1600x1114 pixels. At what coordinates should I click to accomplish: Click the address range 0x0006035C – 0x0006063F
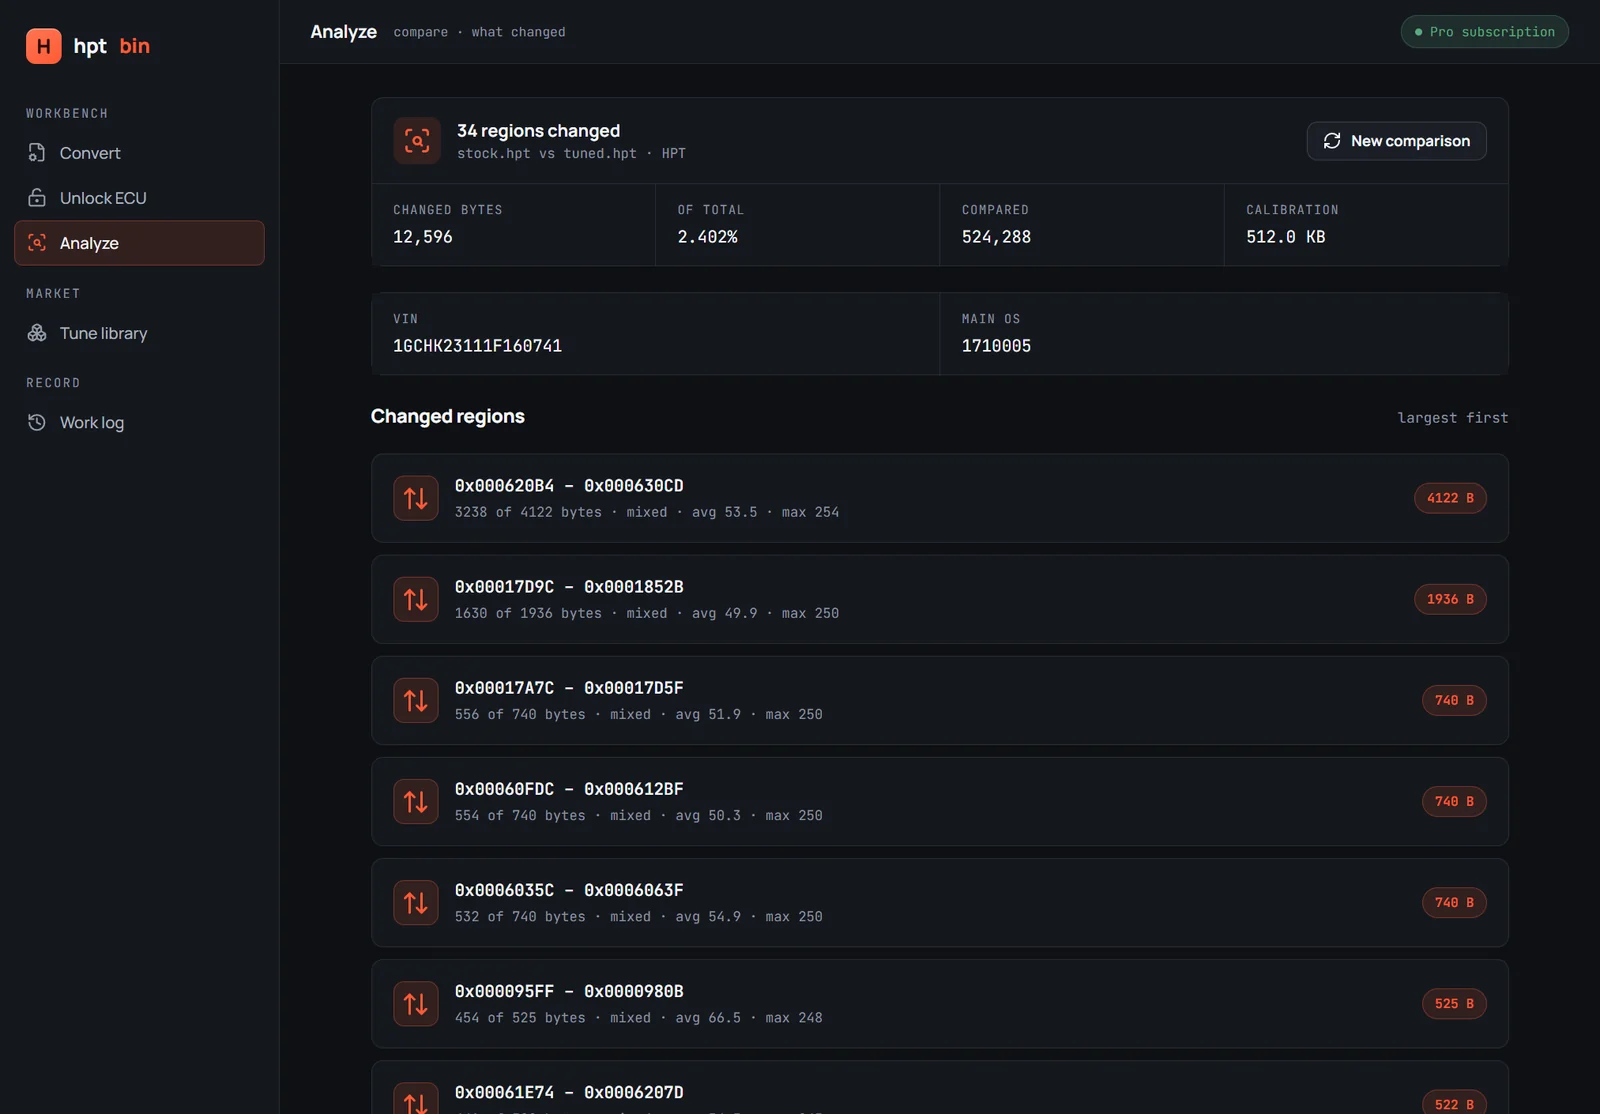point(569,890)
